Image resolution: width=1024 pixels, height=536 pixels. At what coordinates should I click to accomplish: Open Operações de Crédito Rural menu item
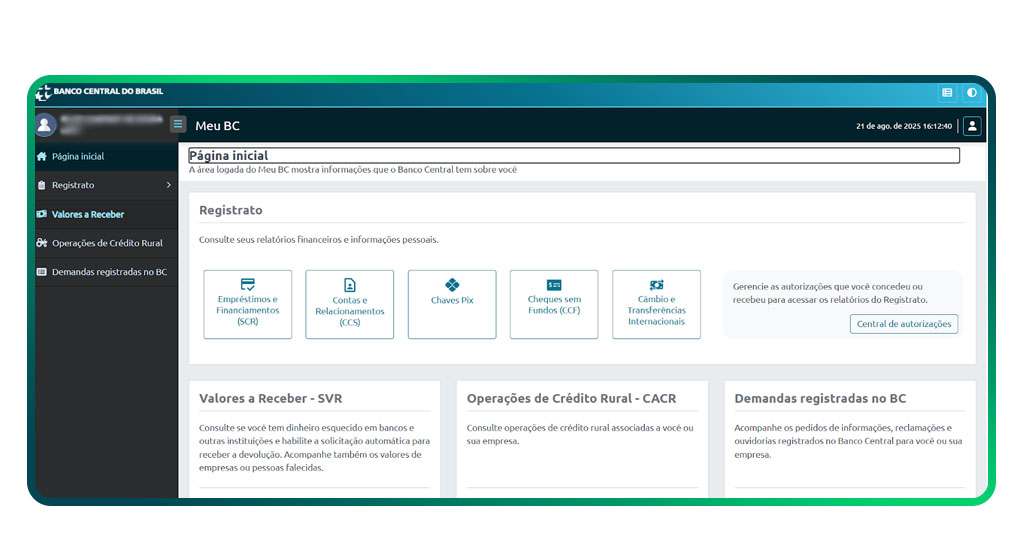pos(106,243)
